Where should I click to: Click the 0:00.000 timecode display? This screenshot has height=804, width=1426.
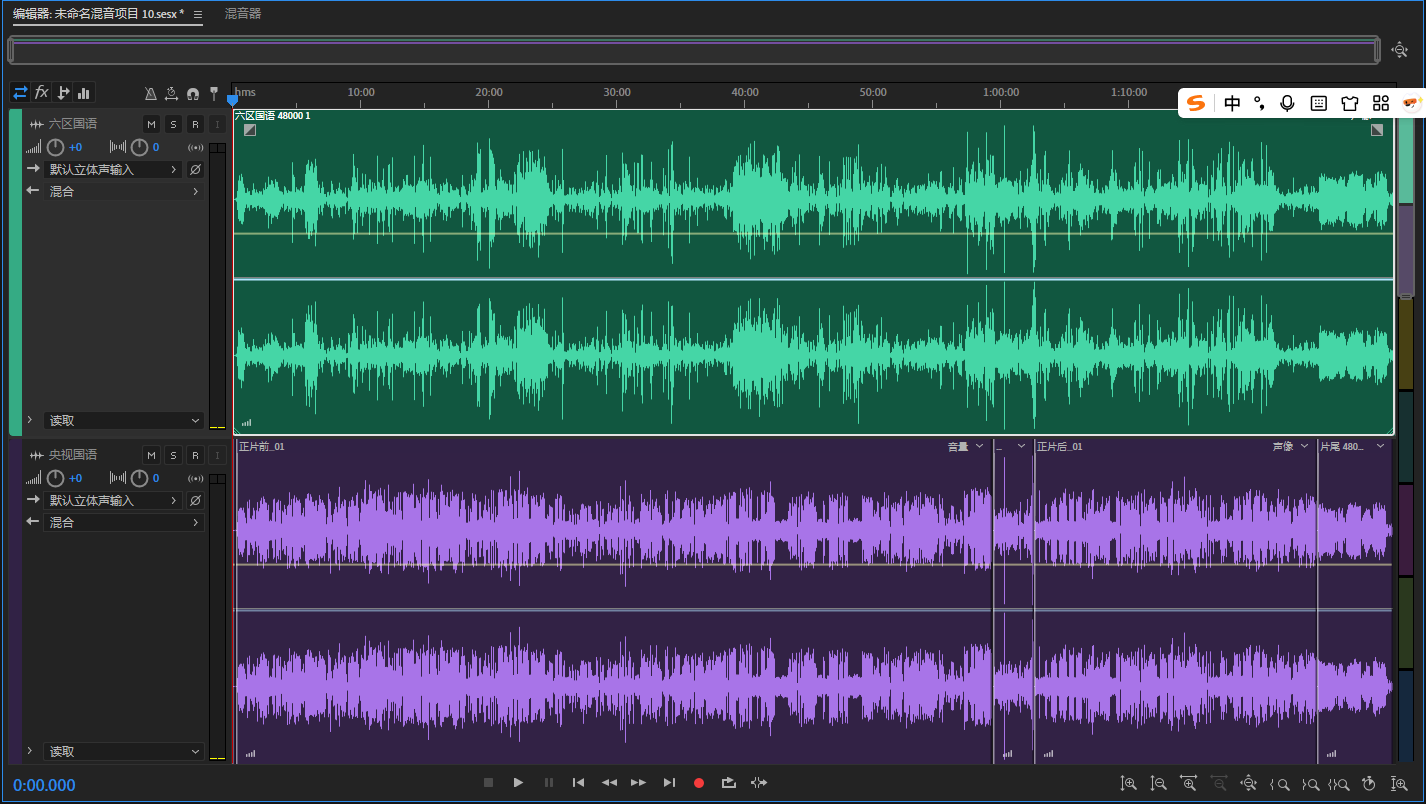click(x=44, y=785)
